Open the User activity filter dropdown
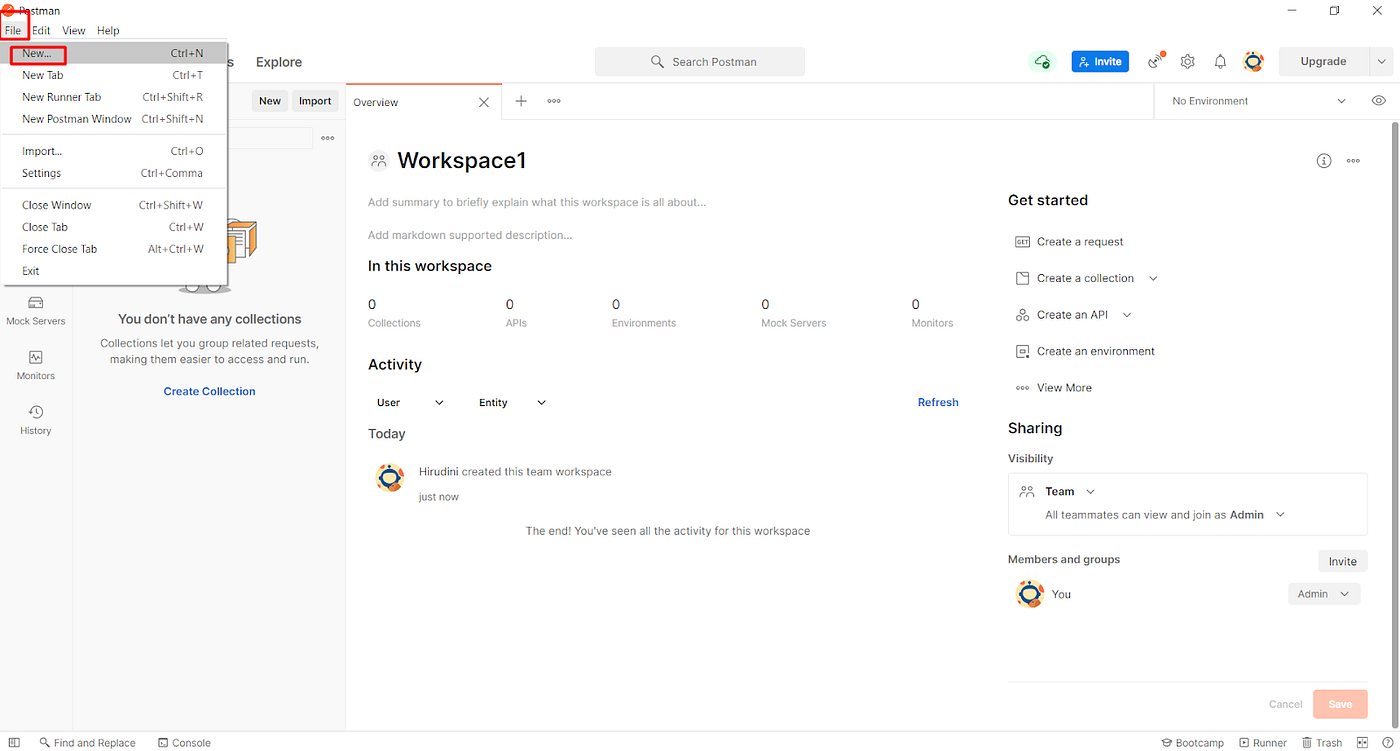This screenshot has height=751, width=1400. pyautogui.click(x=410, y=403)
